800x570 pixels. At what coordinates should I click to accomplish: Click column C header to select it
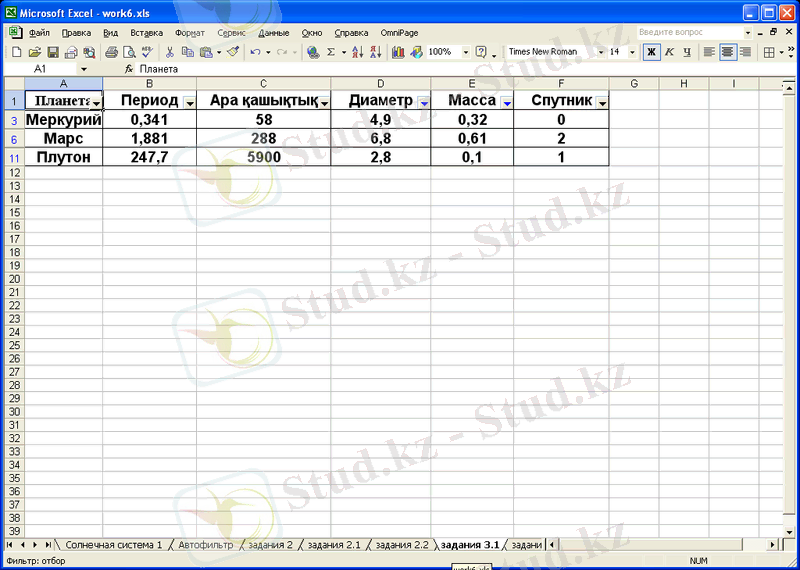pyautogui.click(x=263, y=83)
